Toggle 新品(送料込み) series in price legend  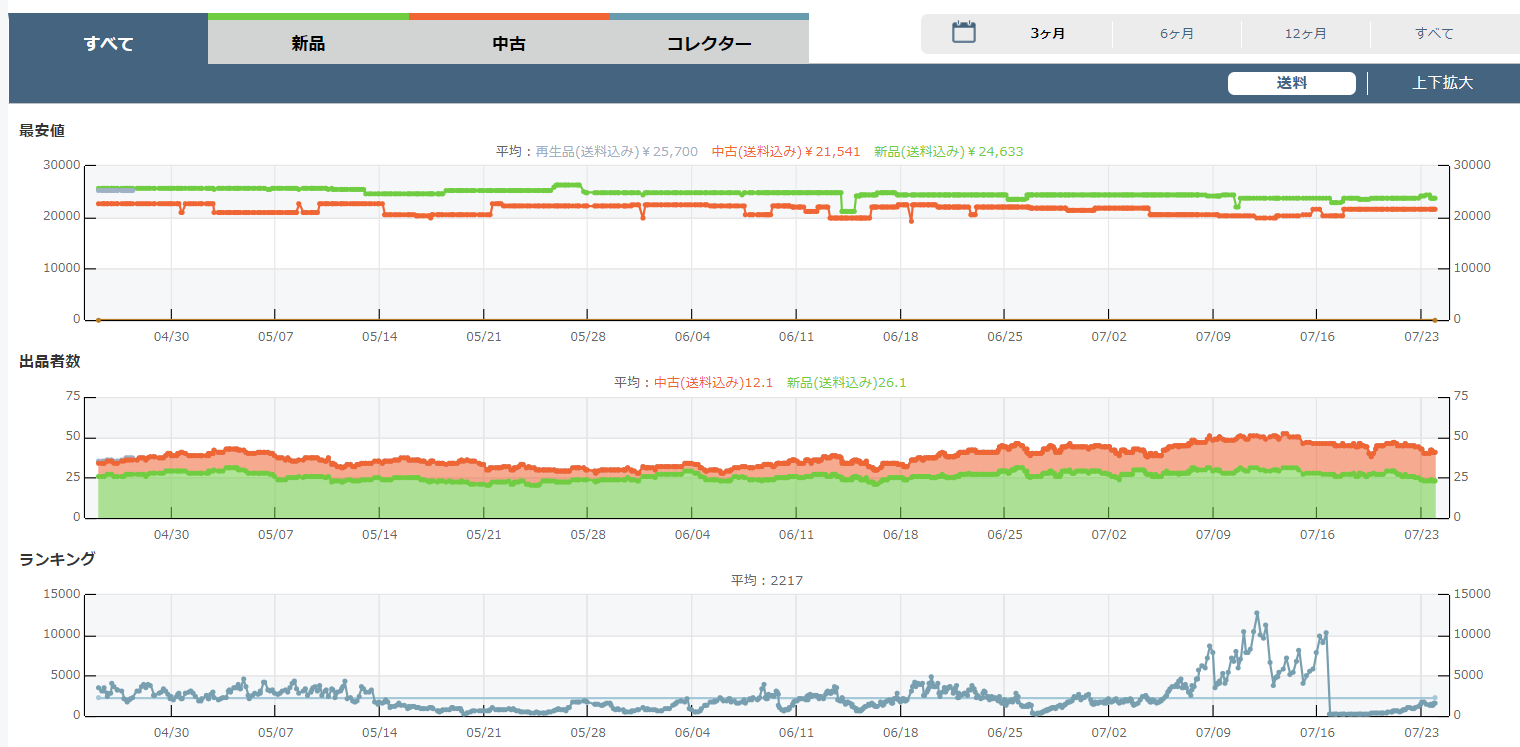click(x=948, y=152)
